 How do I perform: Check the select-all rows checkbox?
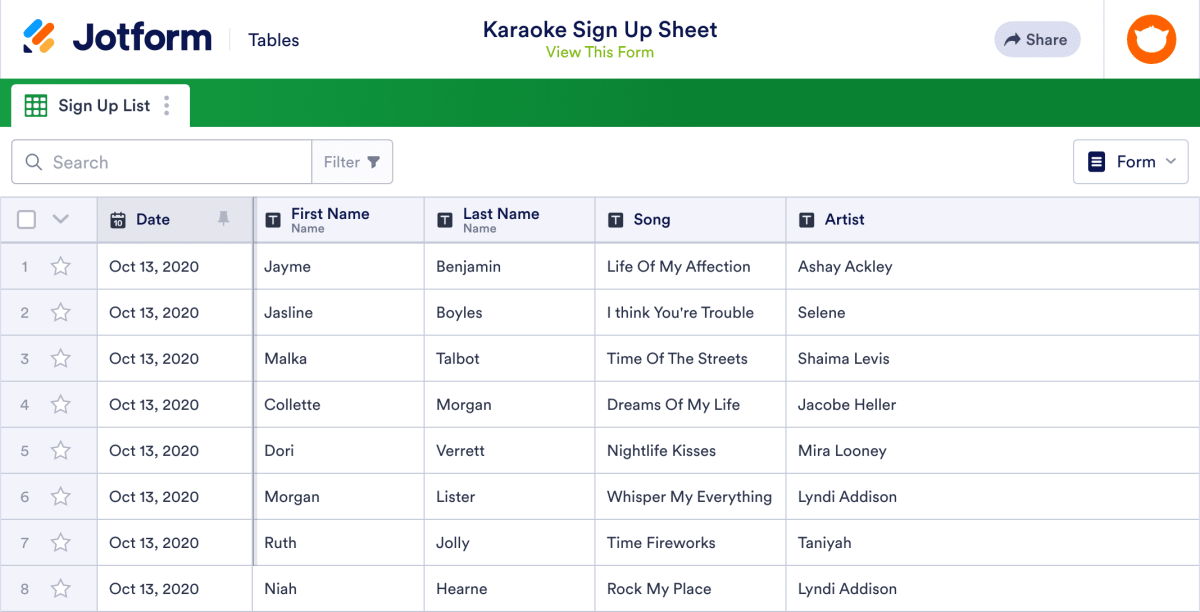point(26,219)
